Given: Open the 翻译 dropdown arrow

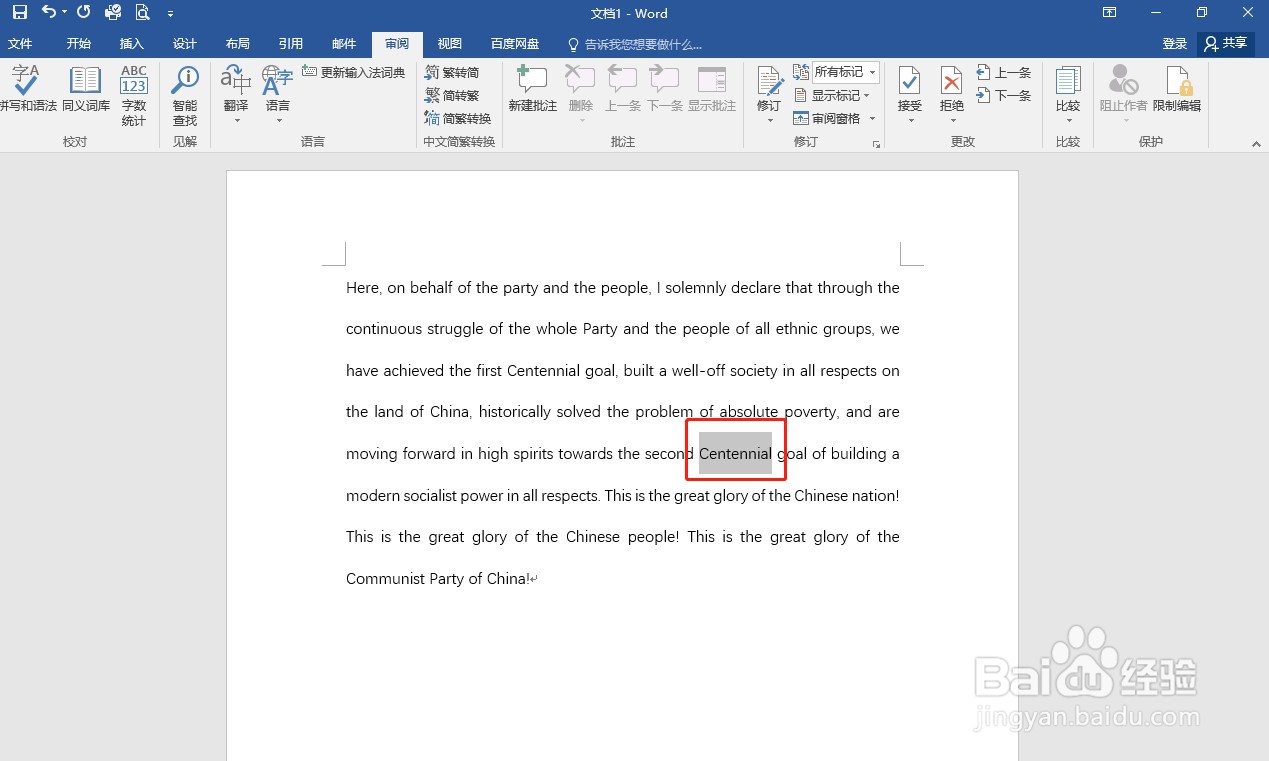Looking at the screenshot, I should pyautogui.click(x=237, y=121).
